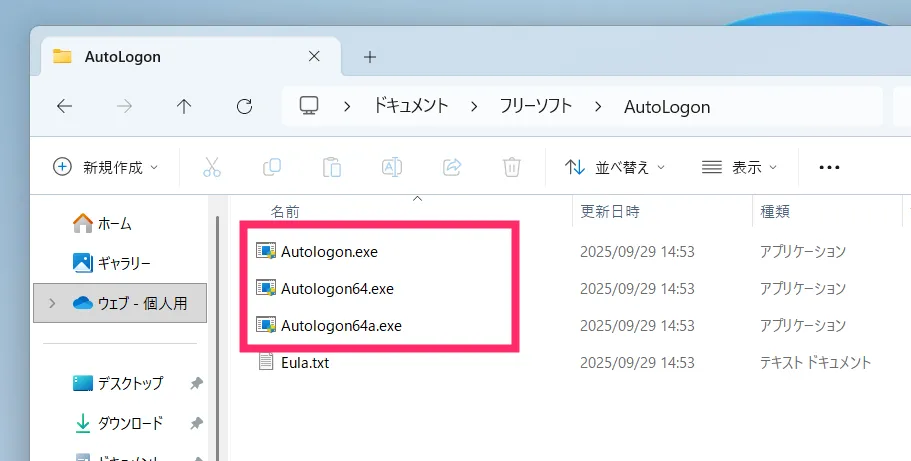The image size is (911, 461).
Task: Select the AutoLogon window tab
Action: point(191,56)
